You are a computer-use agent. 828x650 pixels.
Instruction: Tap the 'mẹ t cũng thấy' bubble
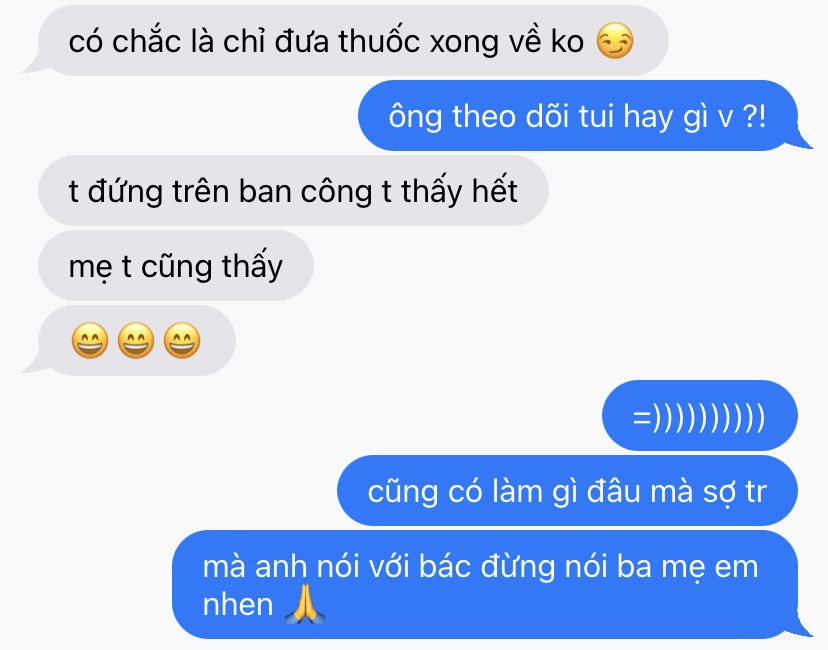coord(176,266)
